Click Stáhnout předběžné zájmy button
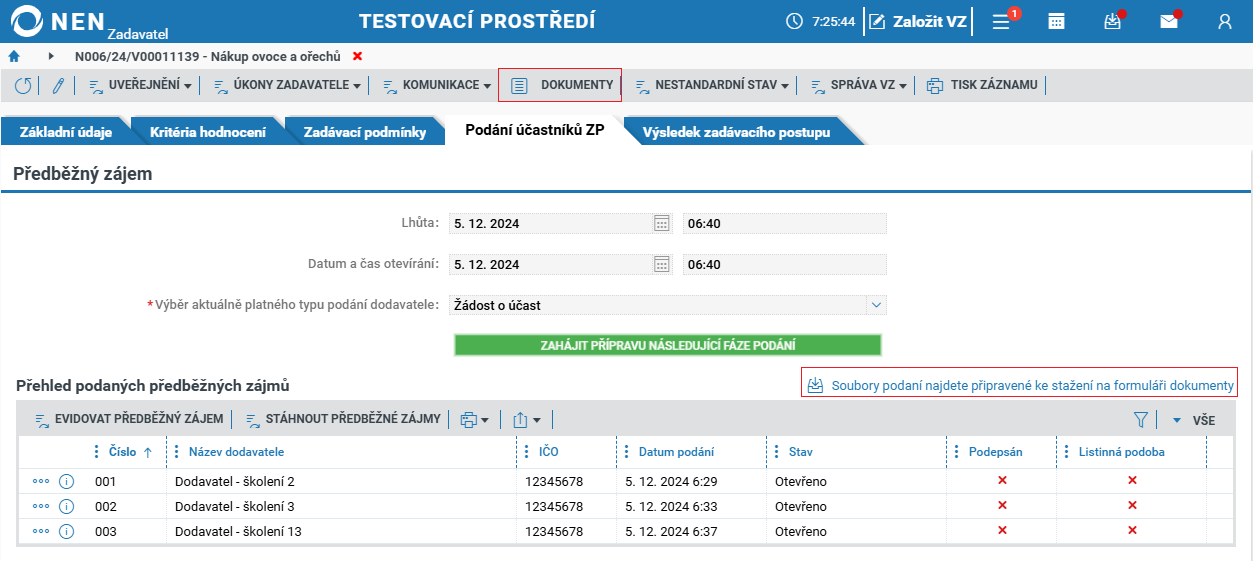 pyautogui.click(x=343, y=419)
